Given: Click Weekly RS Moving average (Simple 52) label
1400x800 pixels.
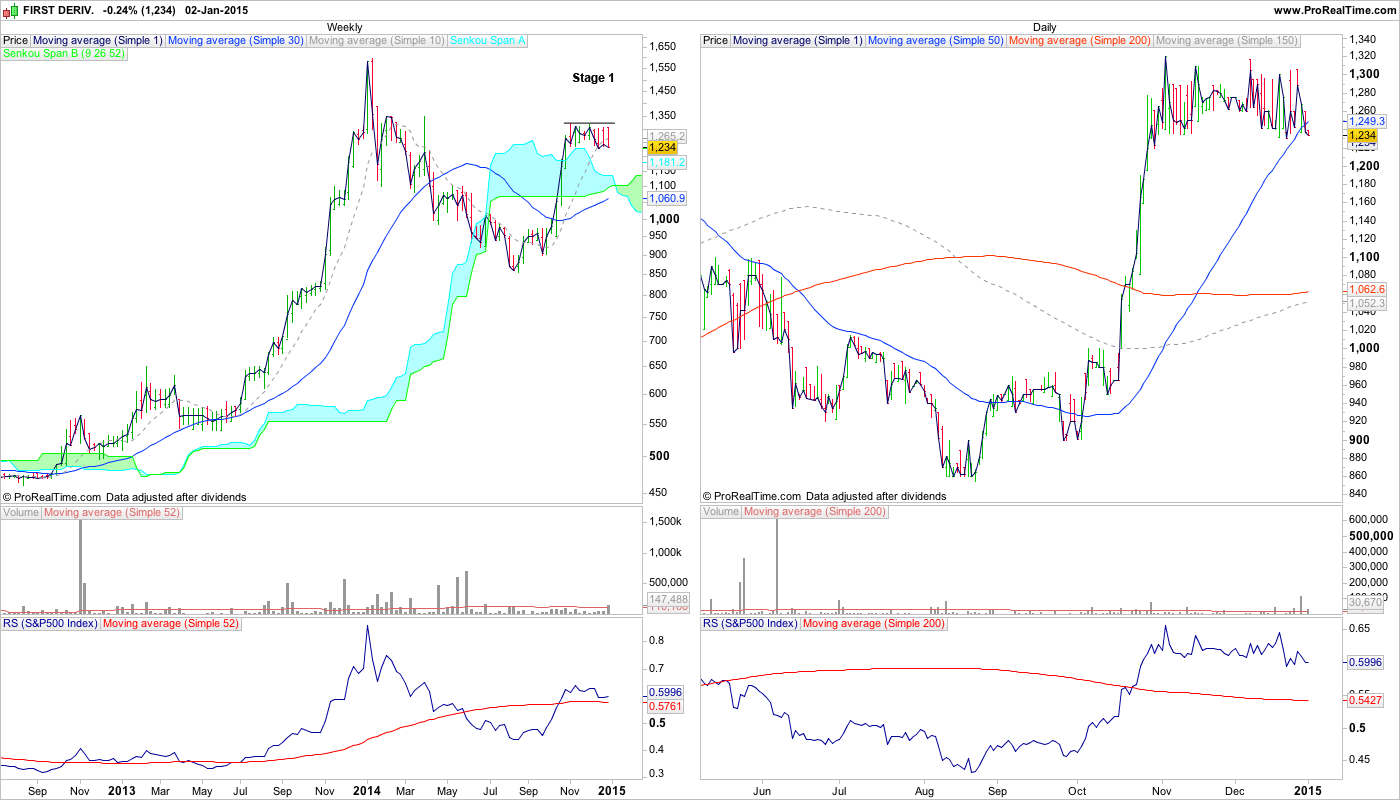Looking at the screenshot, I should click(171, 623).
